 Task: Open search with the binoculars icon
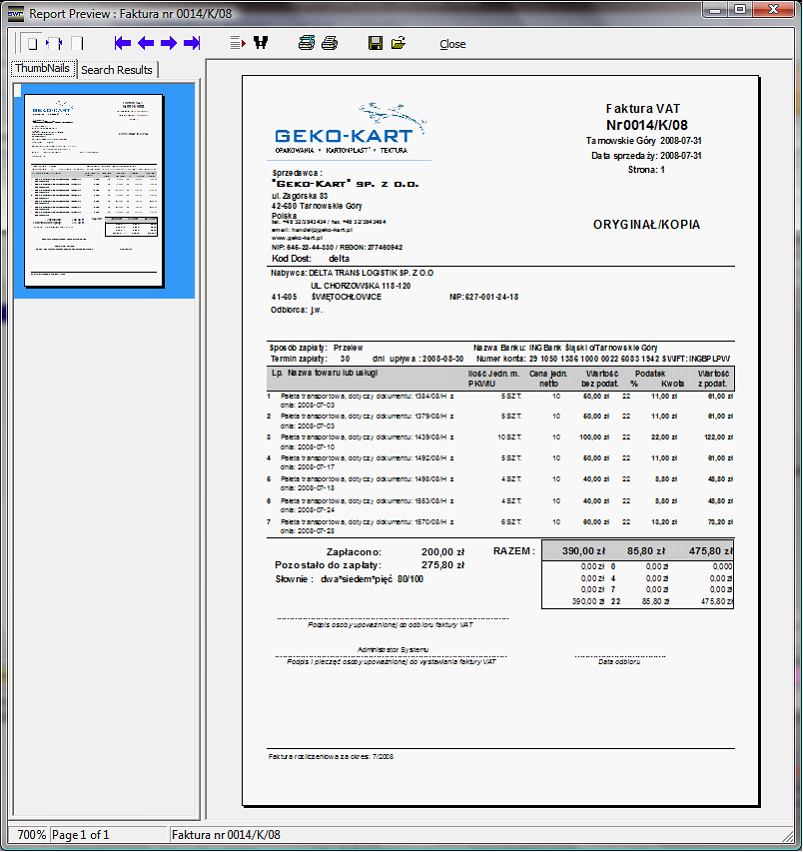(261, 44)
